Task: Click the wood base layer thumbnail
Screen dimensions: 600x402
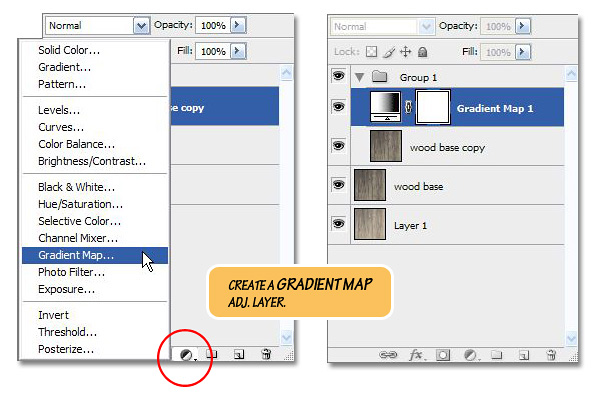Action: [x=370, y=185]
